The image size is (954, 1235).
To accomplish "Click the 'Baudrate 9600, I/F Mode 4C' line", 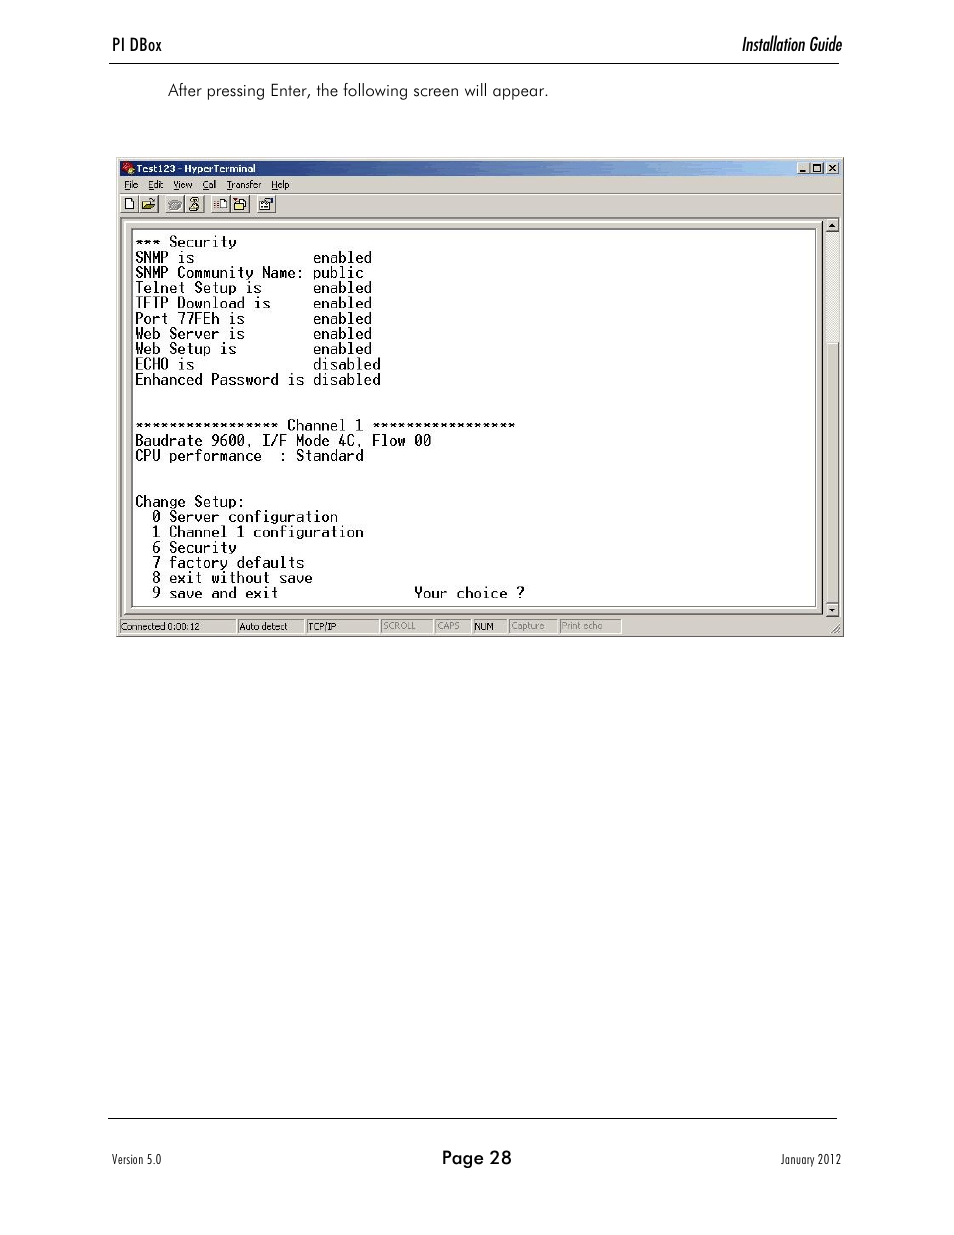I will click(283, 441).
